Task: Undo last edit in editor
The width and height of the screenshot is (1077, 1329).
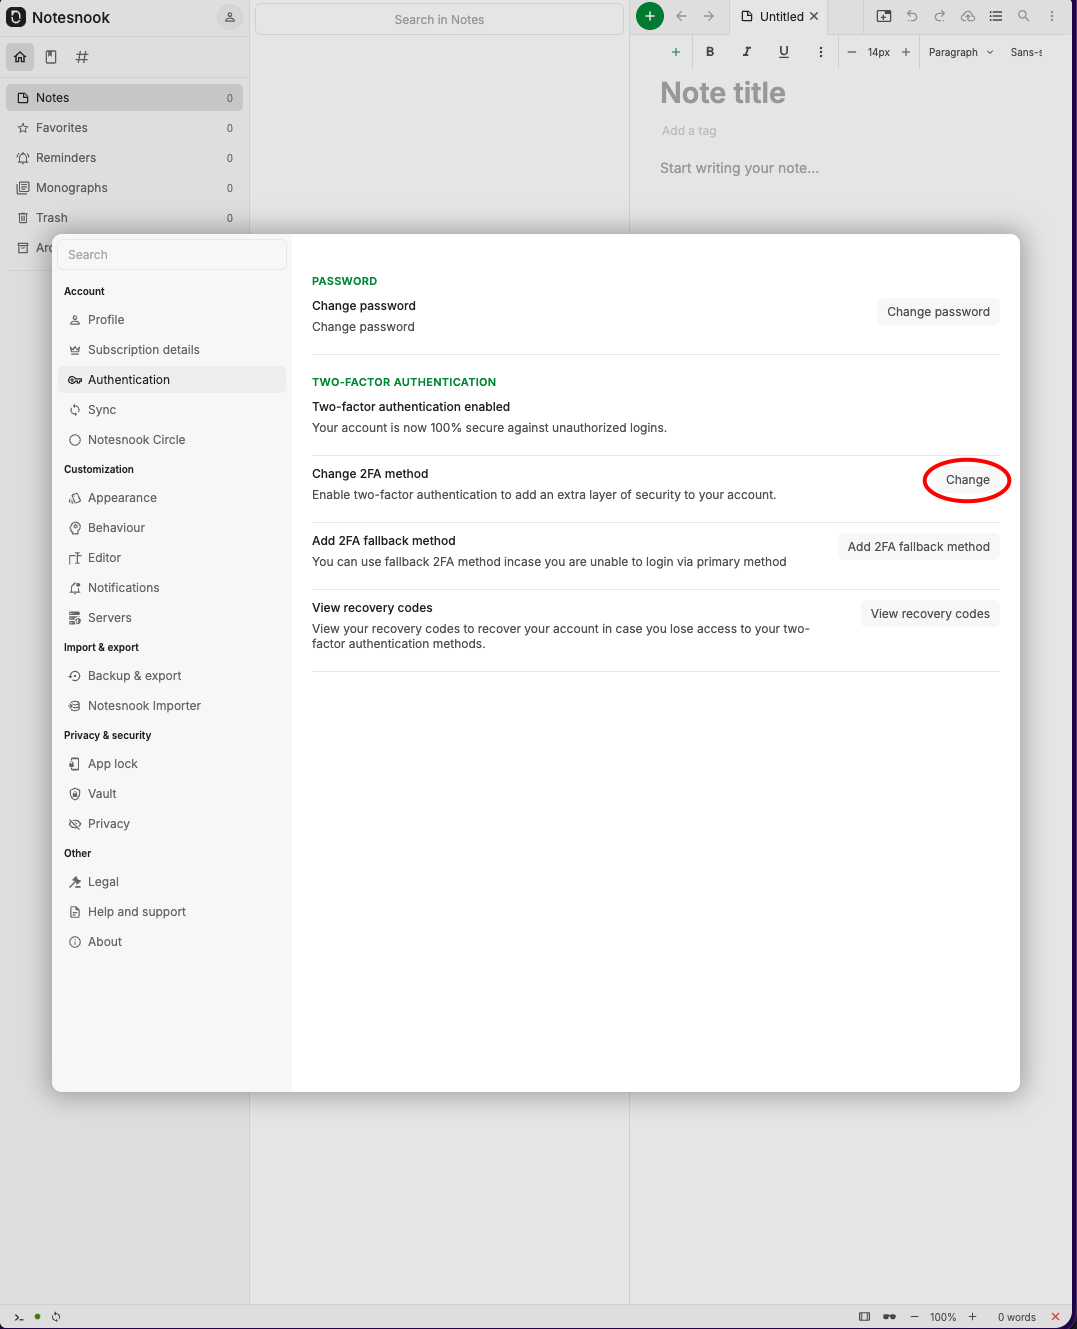Action: point(912,16)
